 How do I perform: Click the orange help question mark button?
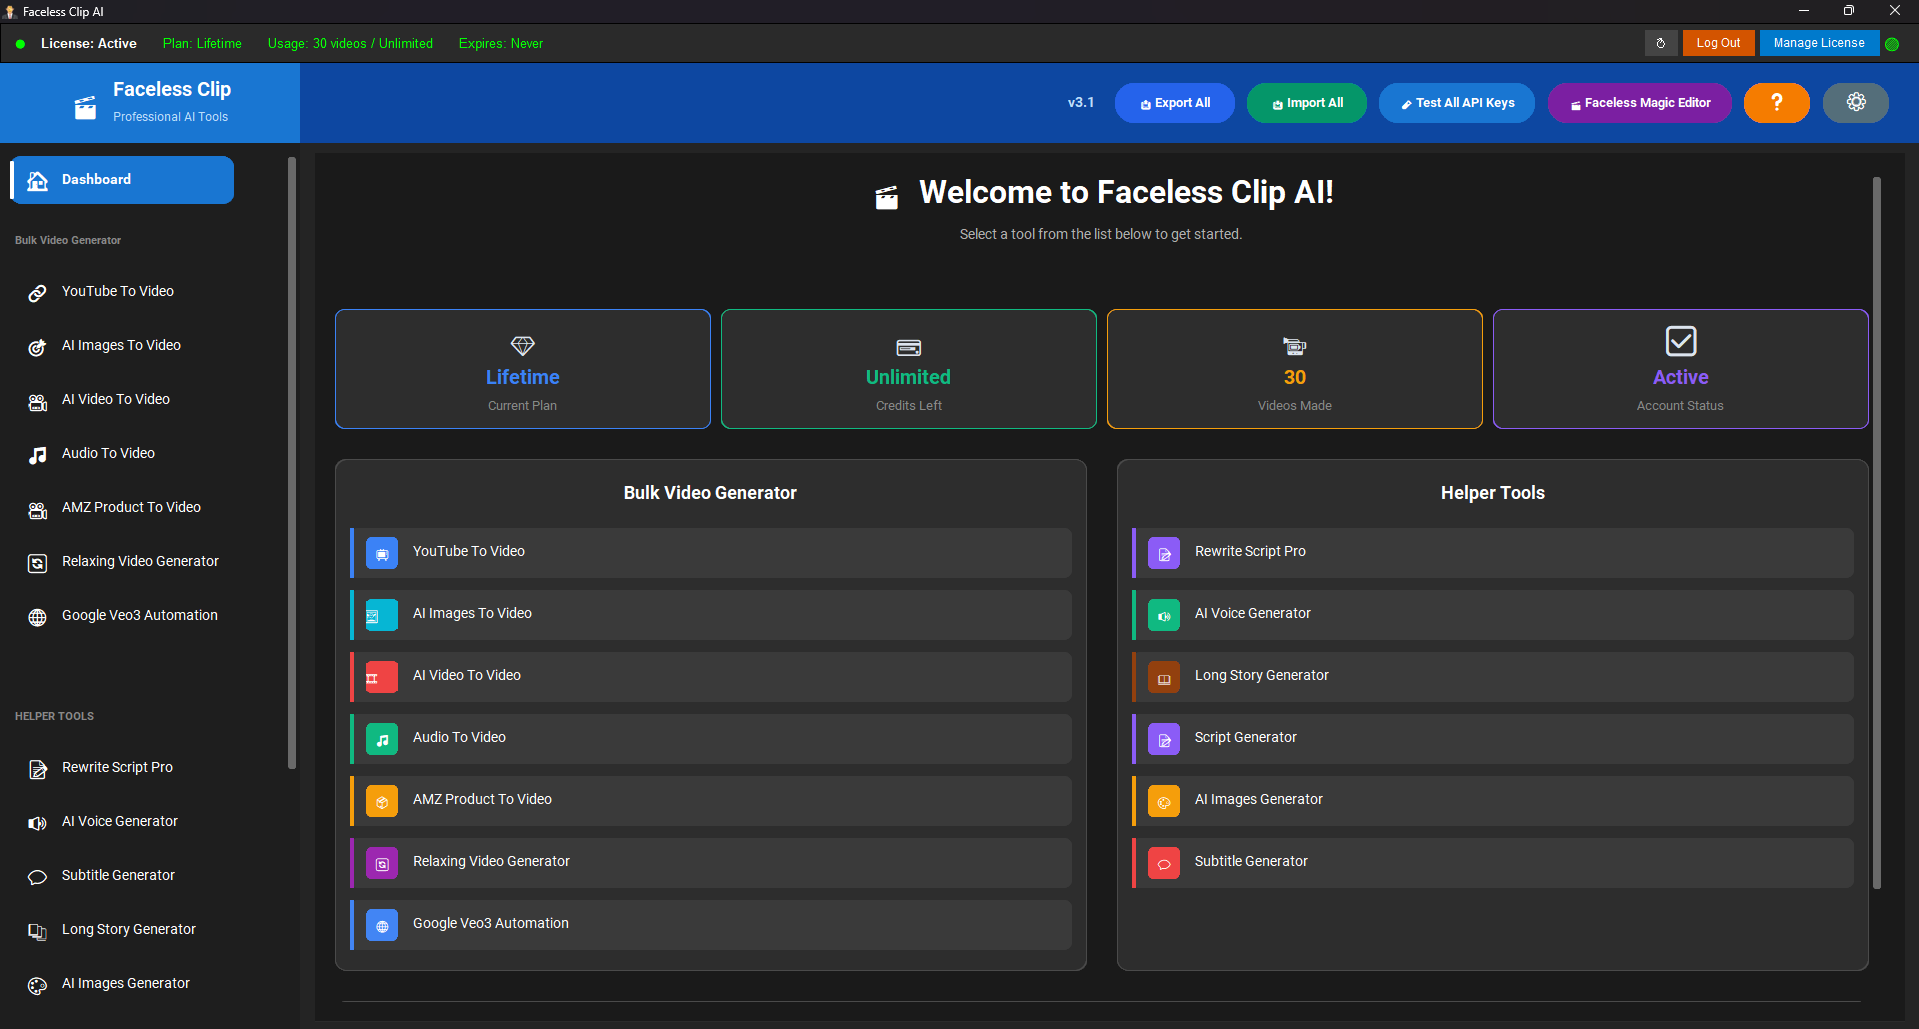pyautogui.click(x=1776, y=102)
